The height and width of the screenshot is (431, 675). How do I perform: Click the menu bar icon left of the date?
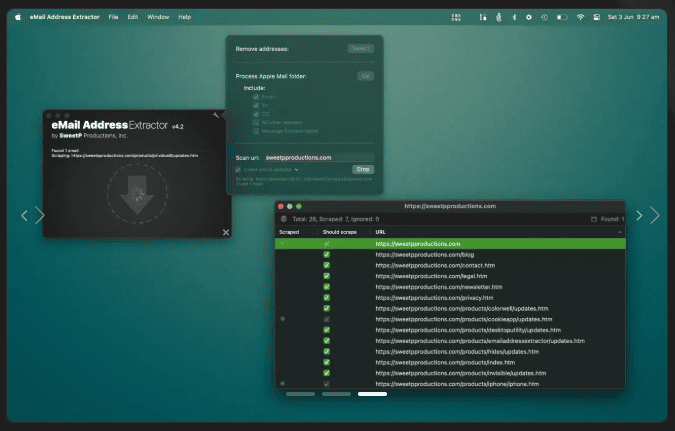[597, 17]
